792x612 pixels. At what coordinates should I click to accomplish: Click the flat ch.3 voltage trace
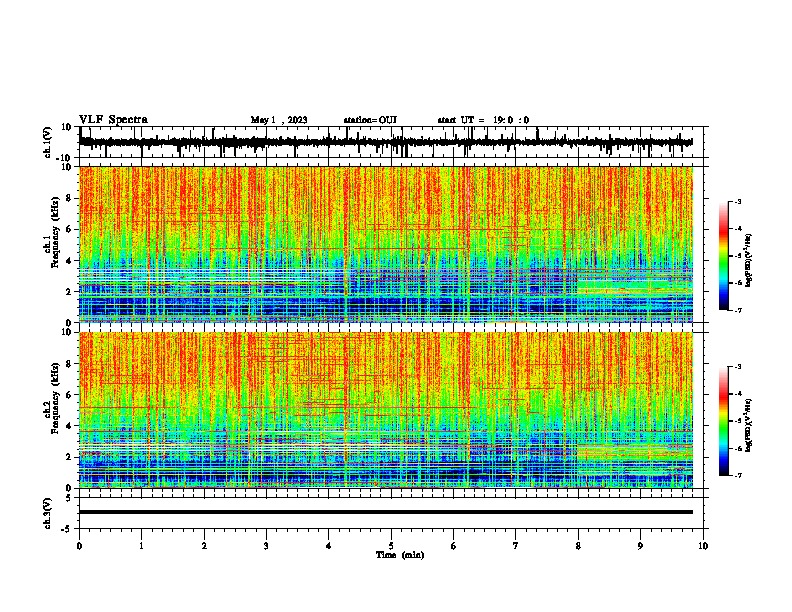[x=386, y=512]
